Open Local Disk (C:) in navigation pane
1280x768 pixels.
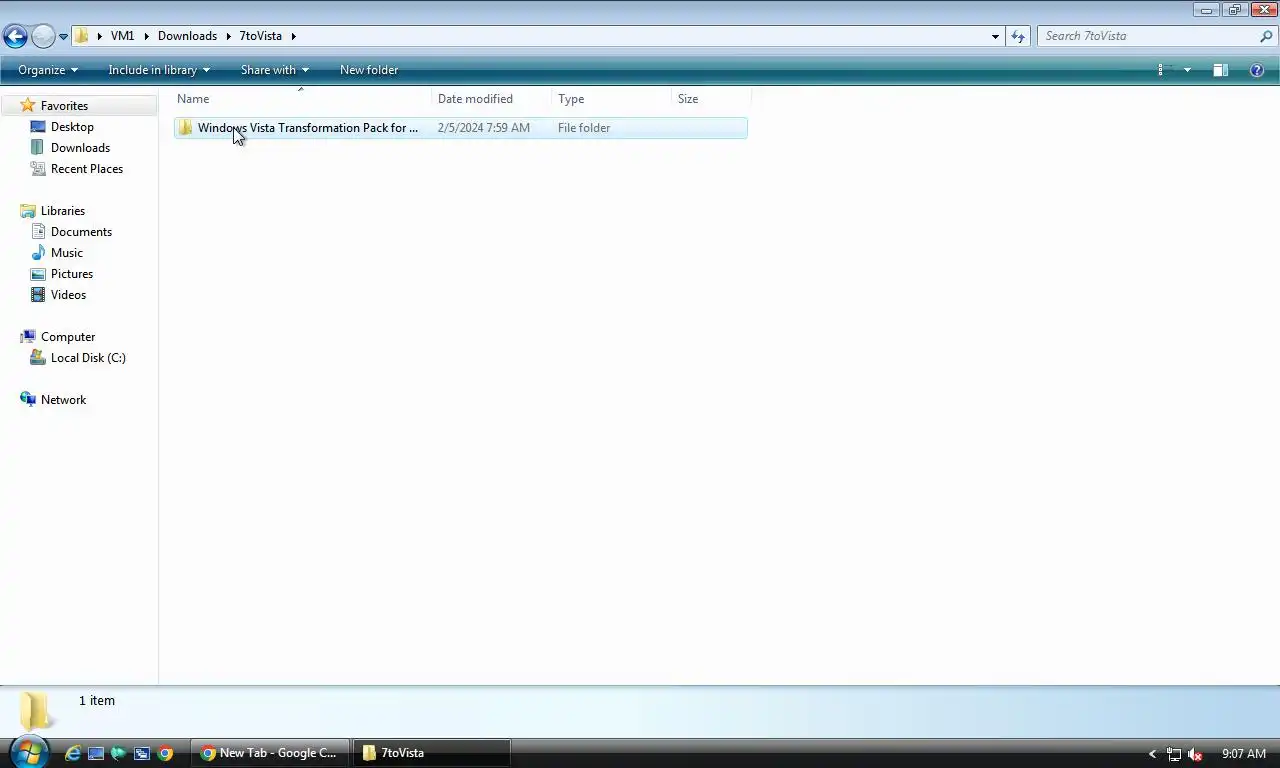88,358
